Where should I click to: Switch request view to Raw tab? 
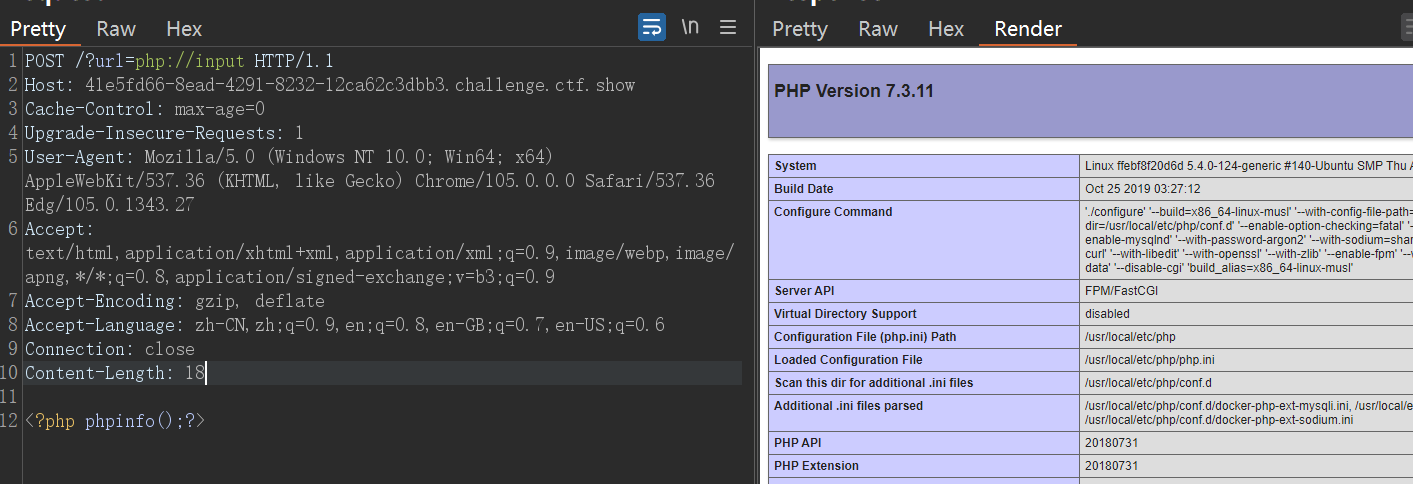(x=116, y=29)
